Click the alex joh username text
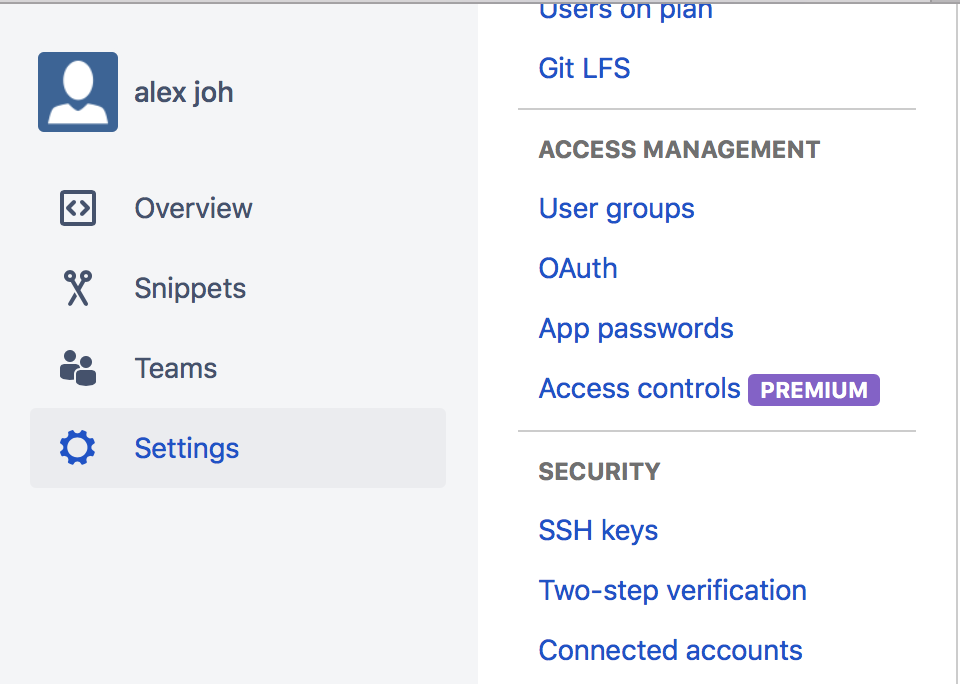Viewport: 960px width, 684px height. (184, 91)
